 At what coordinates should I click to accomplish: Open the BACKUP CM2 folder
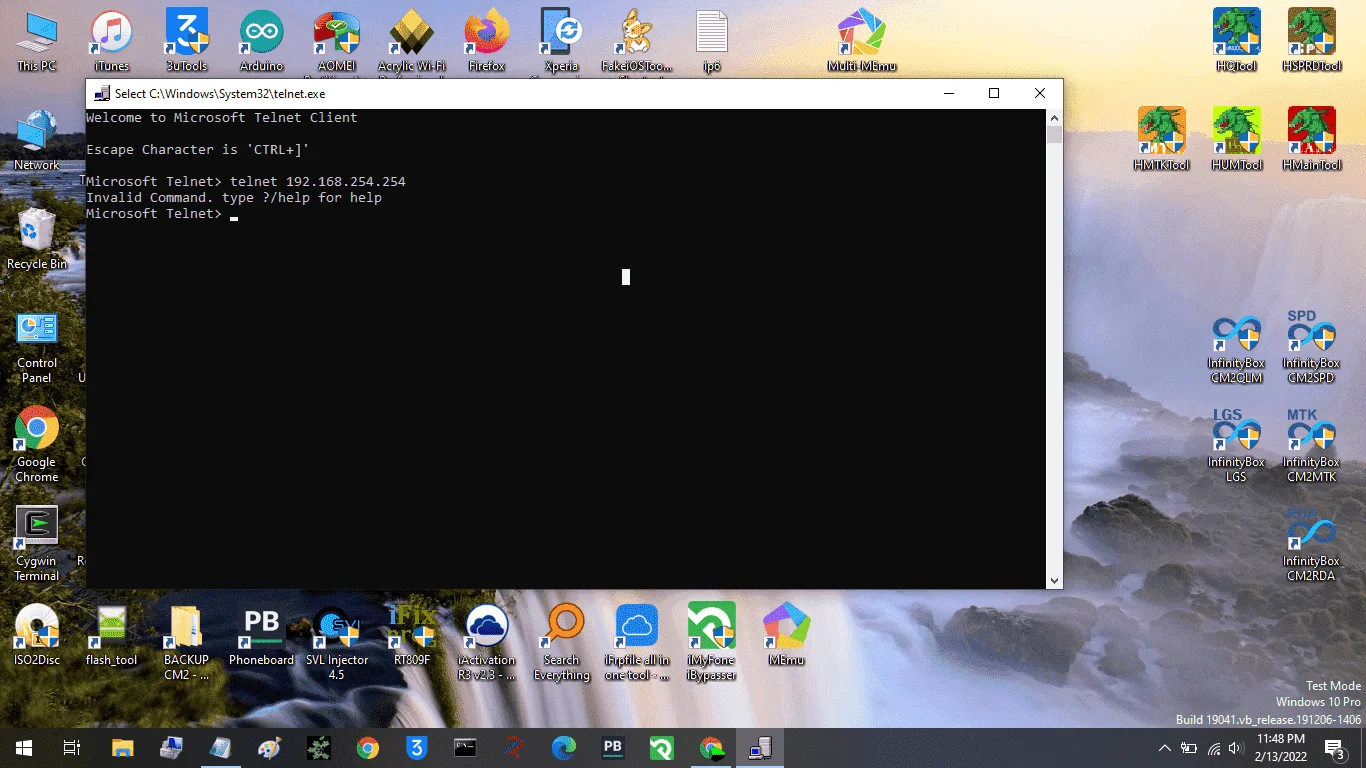point(187,641)
